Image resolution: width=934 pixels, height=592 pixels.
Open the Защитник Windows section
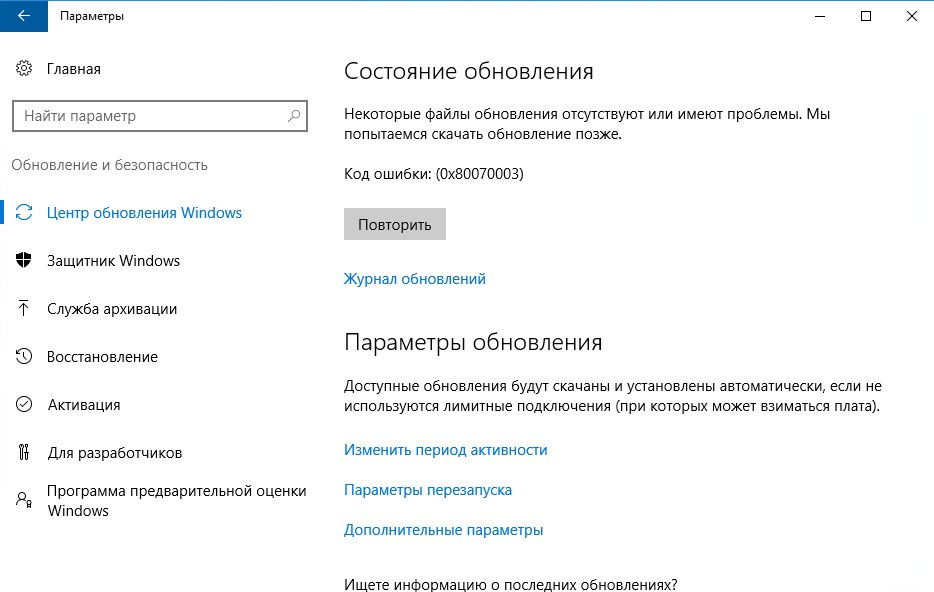click(x=113, y=261)
